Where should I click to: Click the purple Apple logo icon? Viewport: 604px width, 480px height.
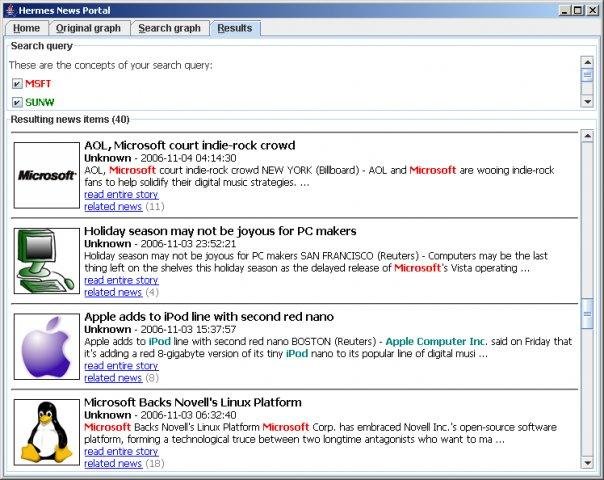click(47, 346)
